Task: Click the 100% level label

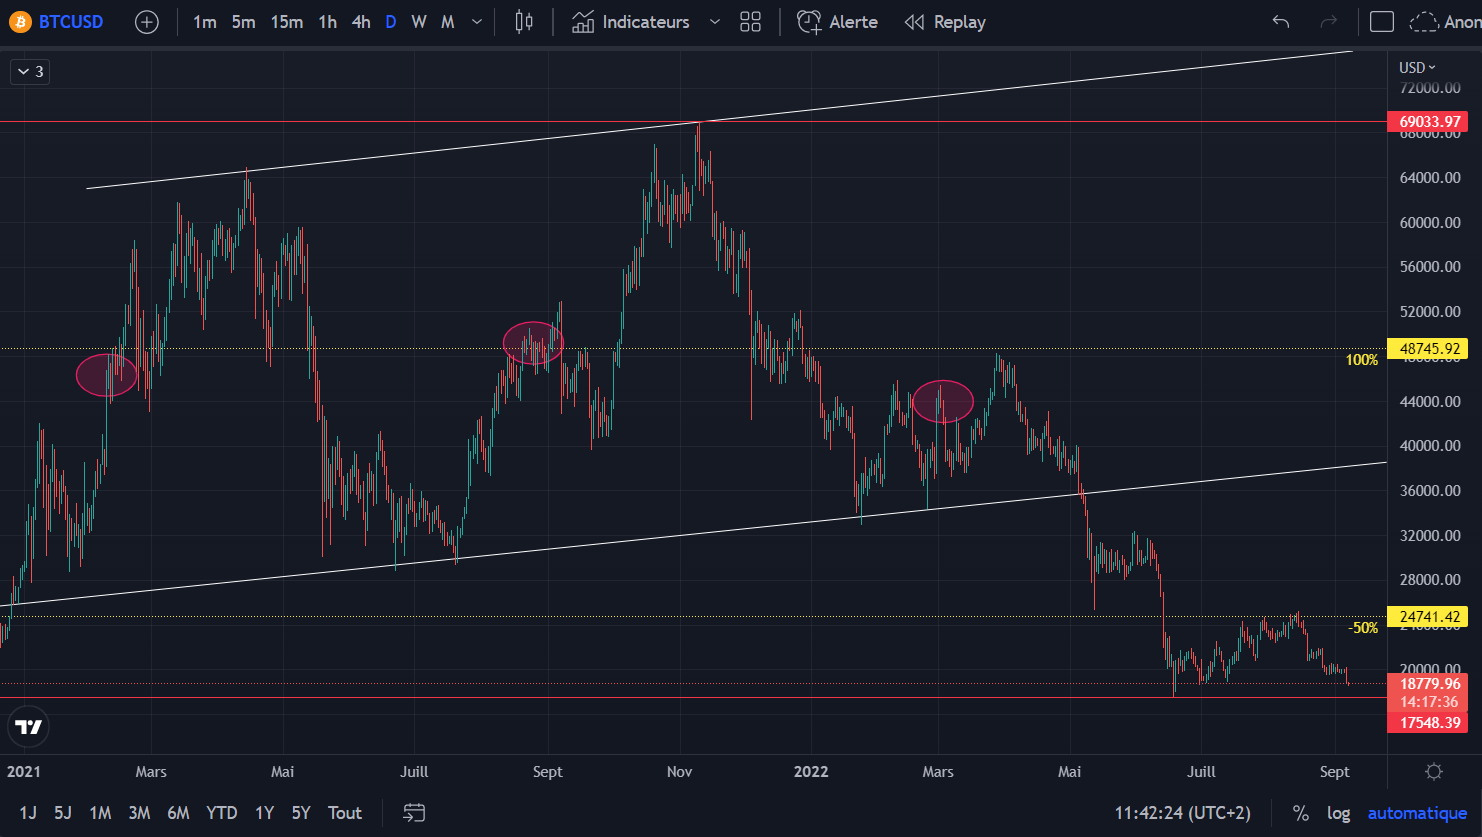Action: [x=1362, y=360]
